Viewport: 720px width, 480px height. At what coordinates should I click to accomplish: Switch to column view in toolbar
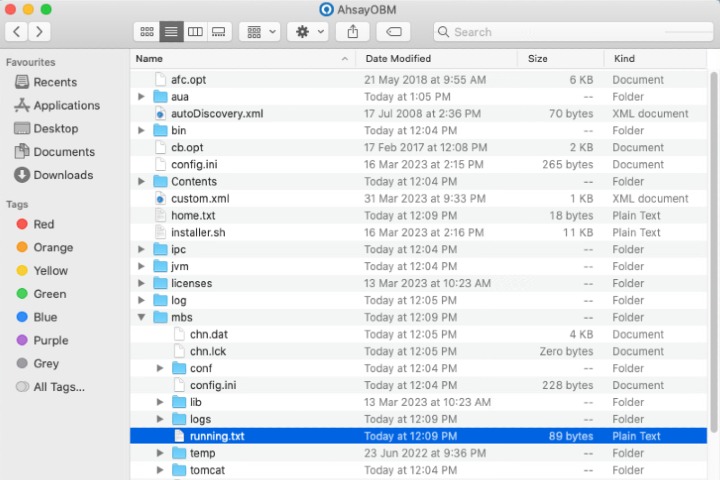coord(195,32)
